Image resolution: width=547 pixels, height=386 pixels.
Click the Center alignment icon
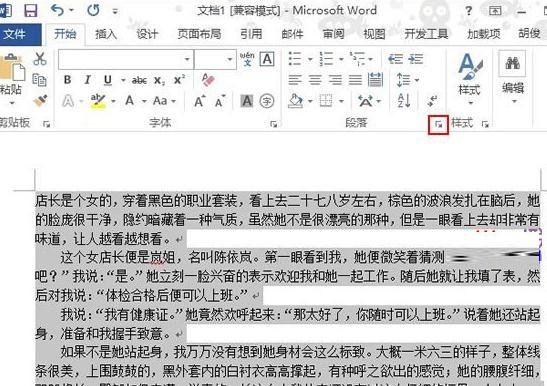click(315, 80)
